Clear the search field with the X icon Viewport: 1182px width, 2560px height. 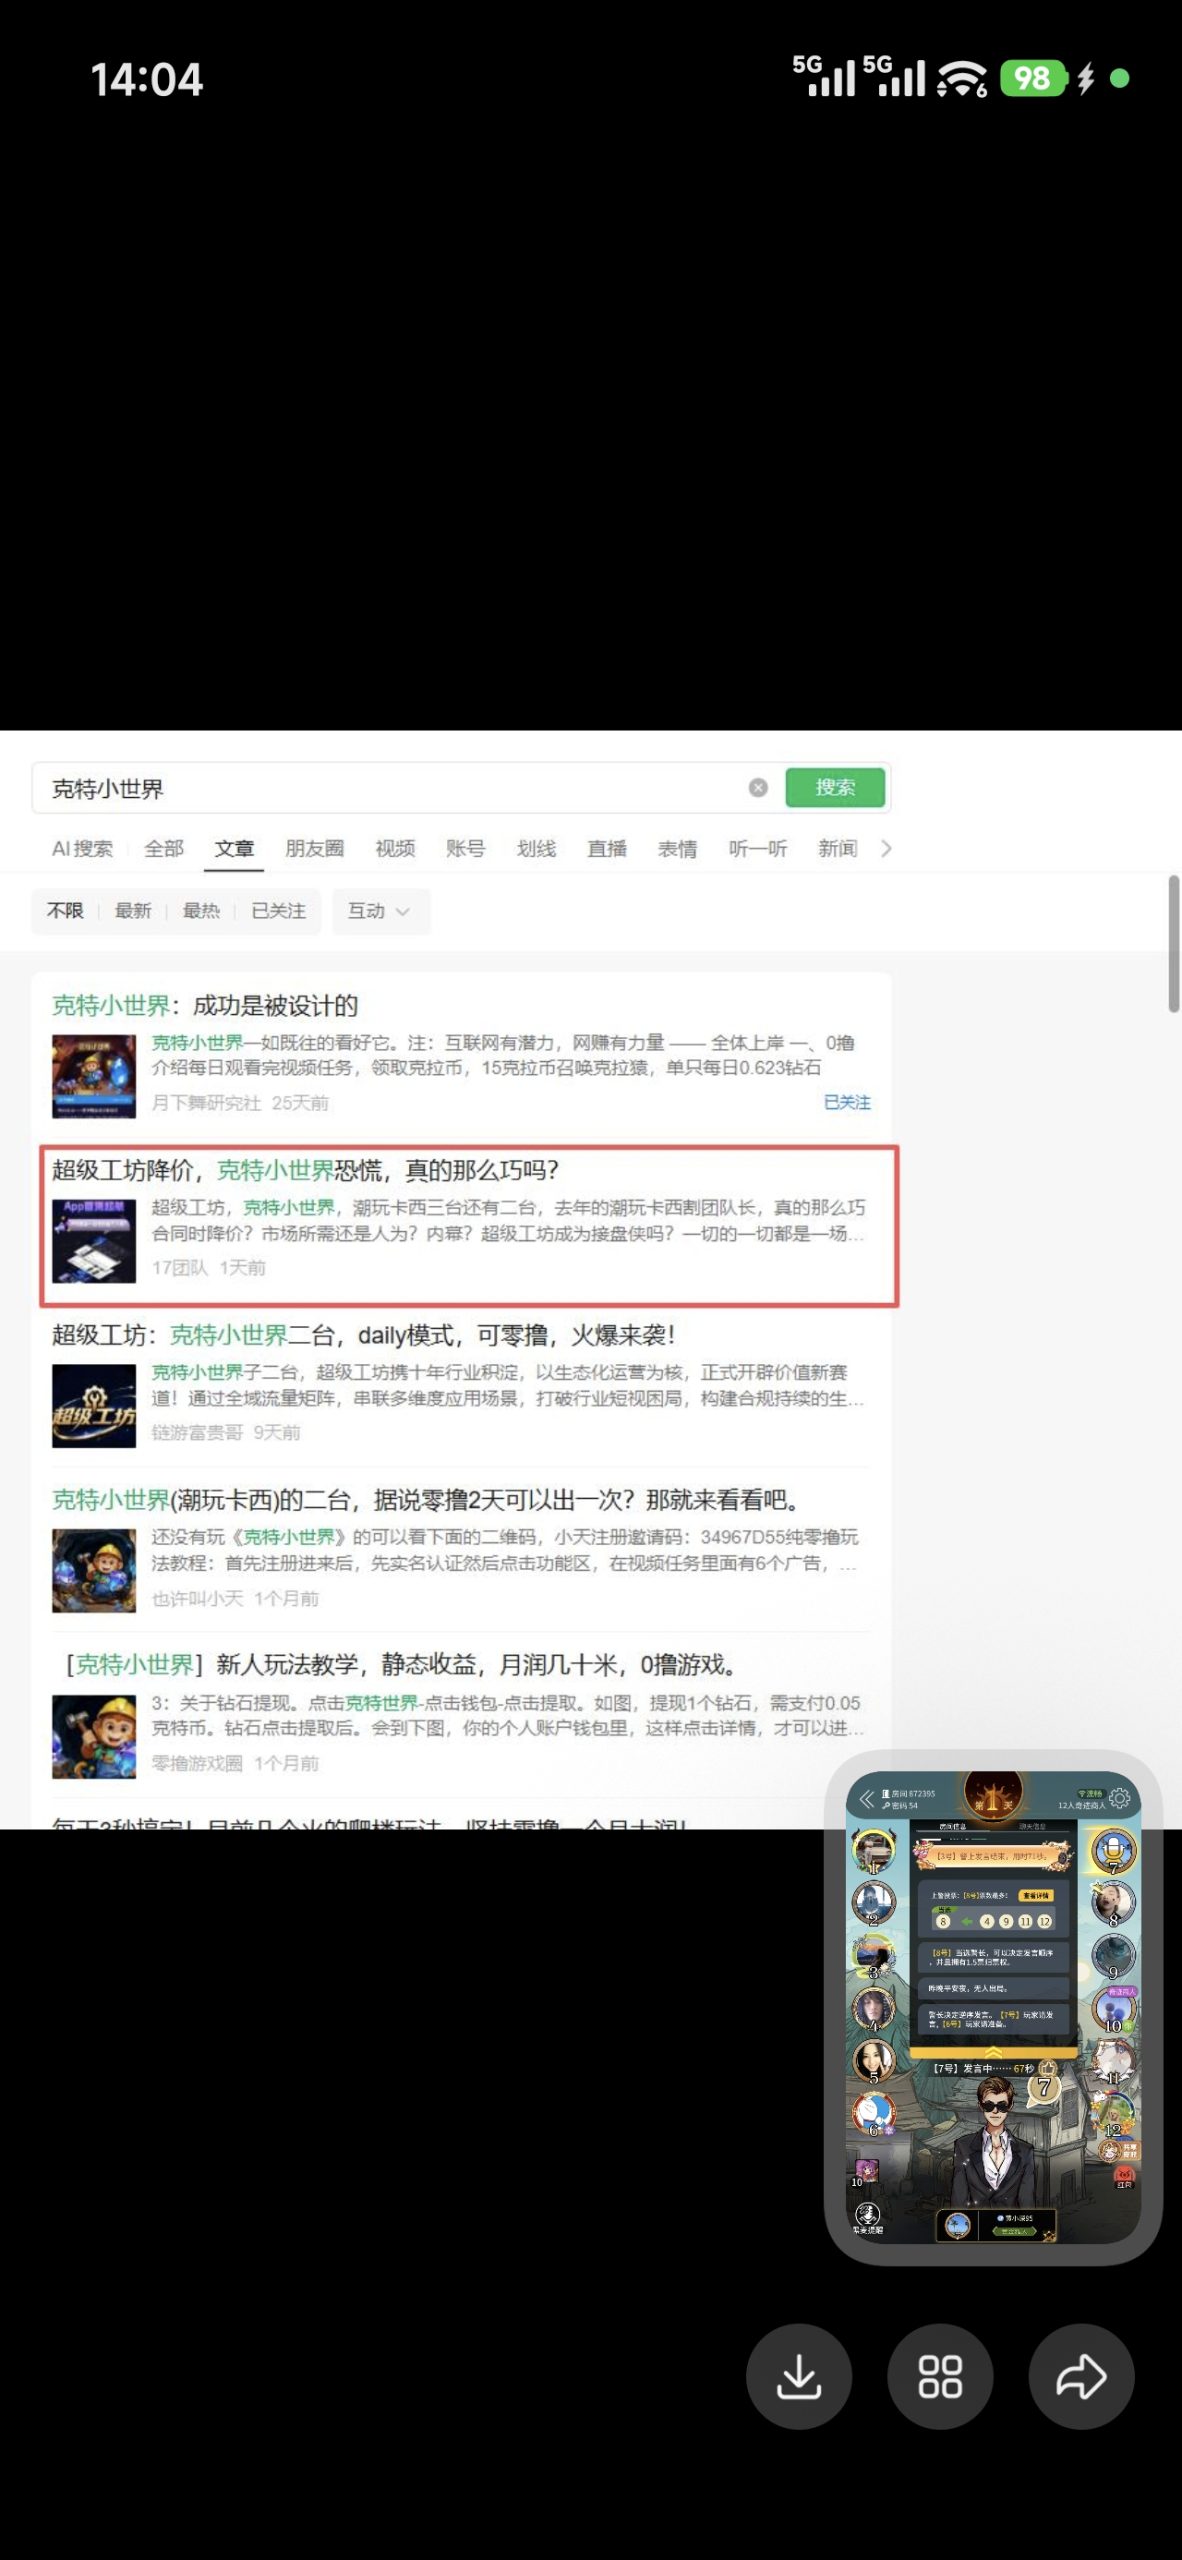tap(758, 788)
